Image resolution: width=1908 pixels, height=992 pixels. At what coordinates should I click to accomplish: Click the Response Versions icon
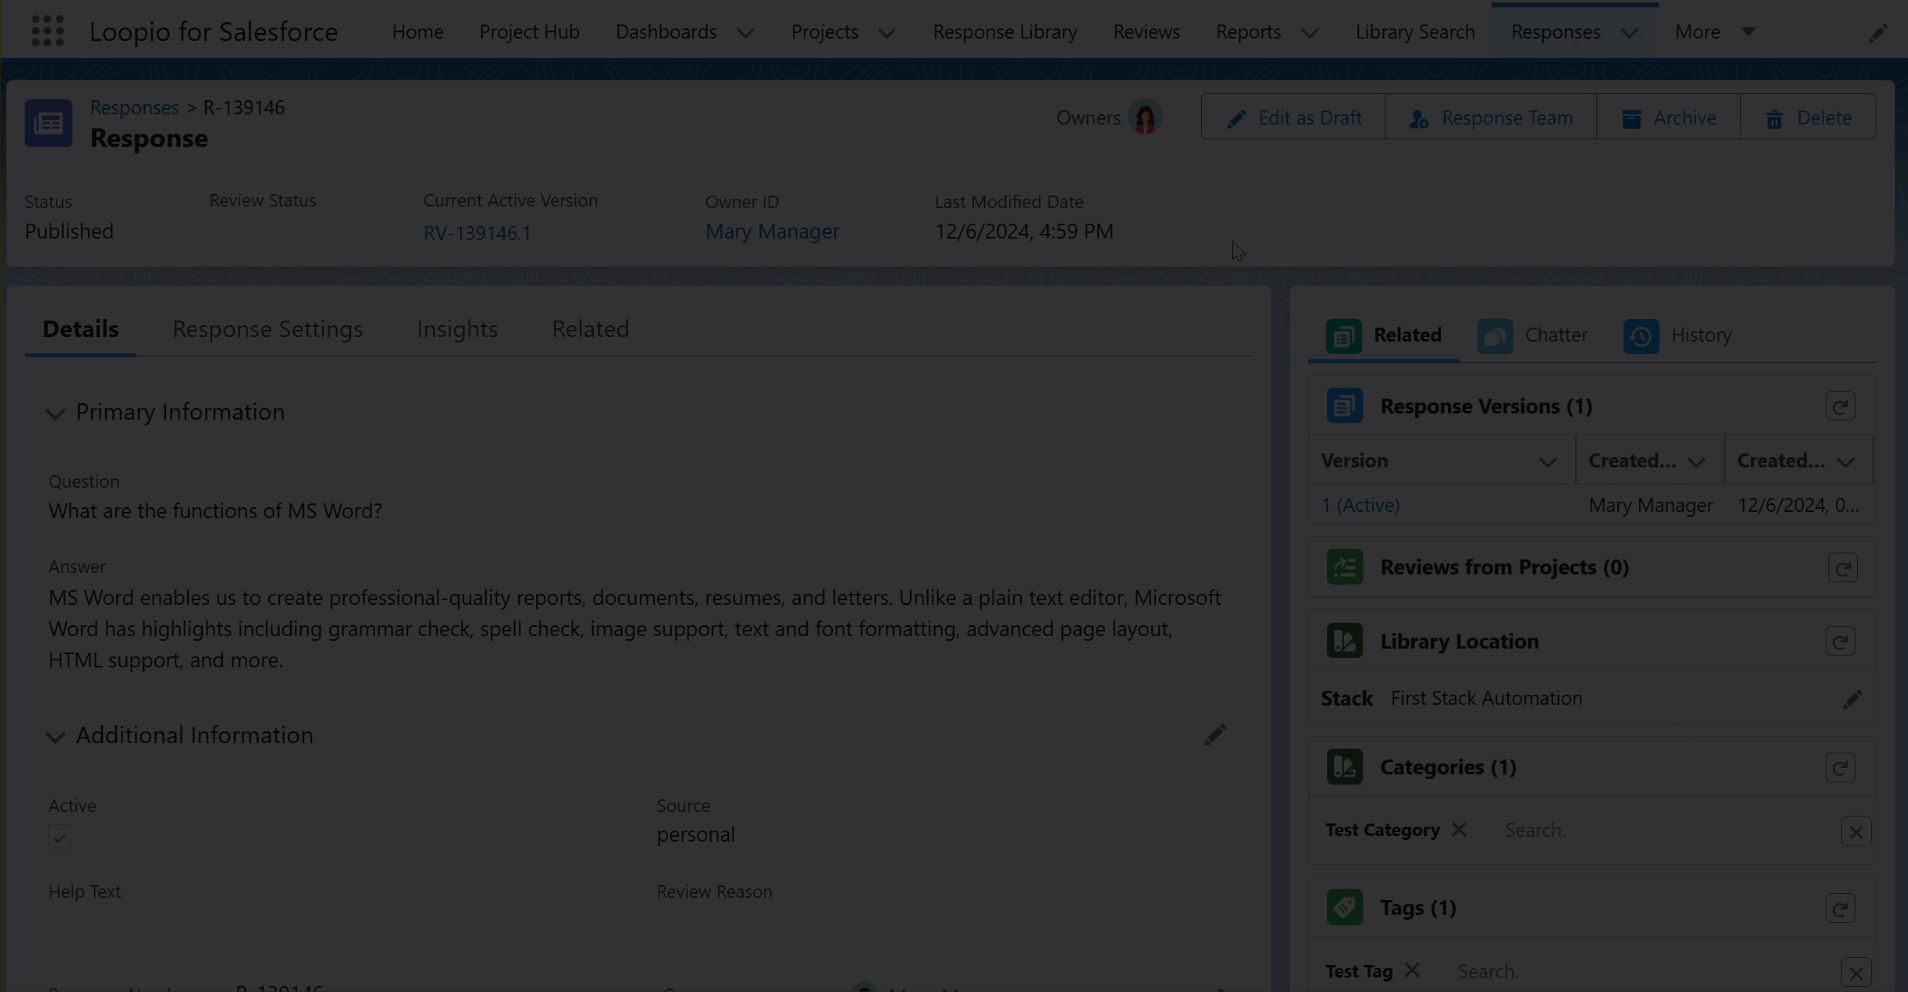coord(1344,406)
